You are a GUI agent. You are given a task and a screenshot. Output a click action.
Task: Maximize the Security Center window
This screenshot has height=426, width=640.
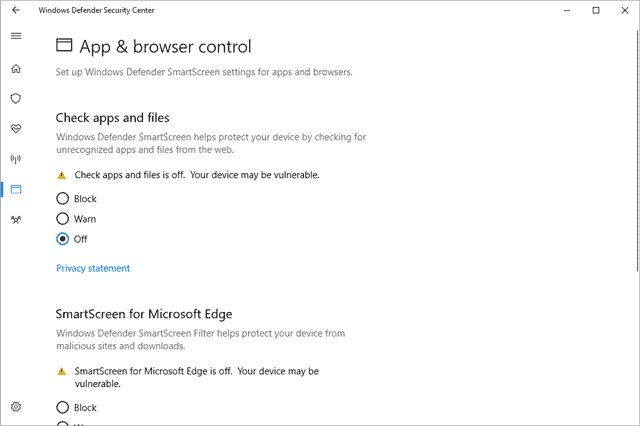pyautogui.click(x=596, y=10)
